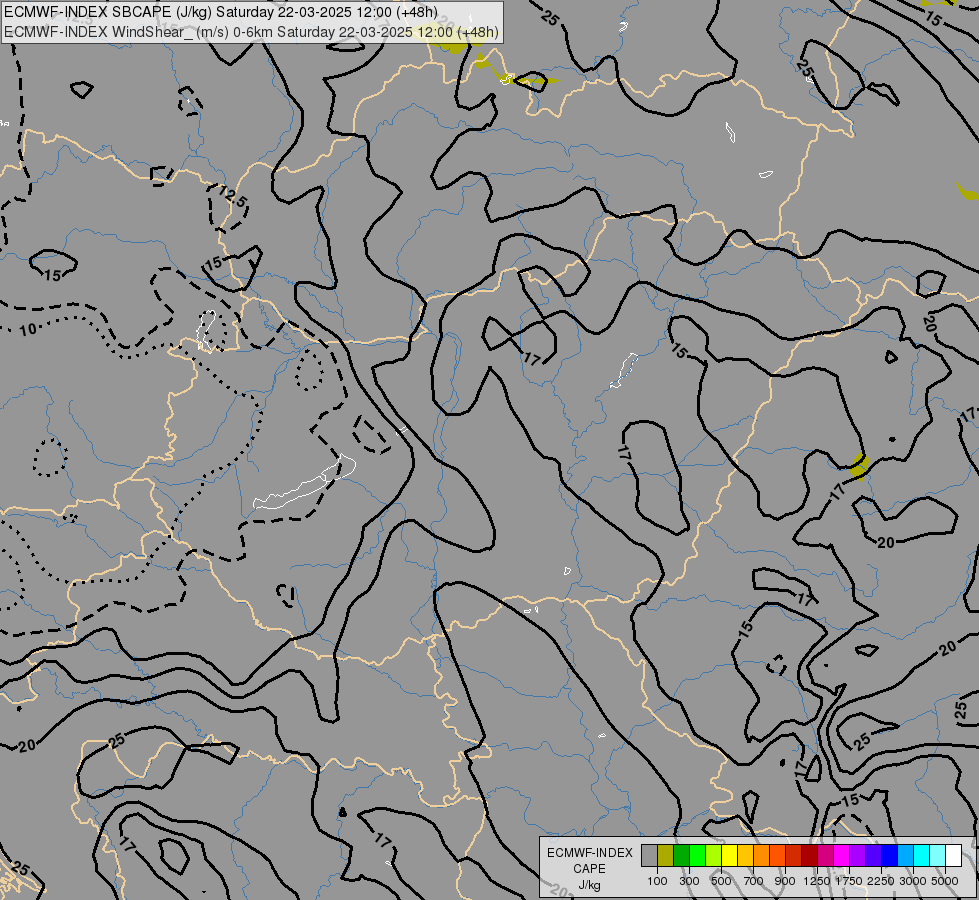Click the legend value label 900

coord(785,881)
